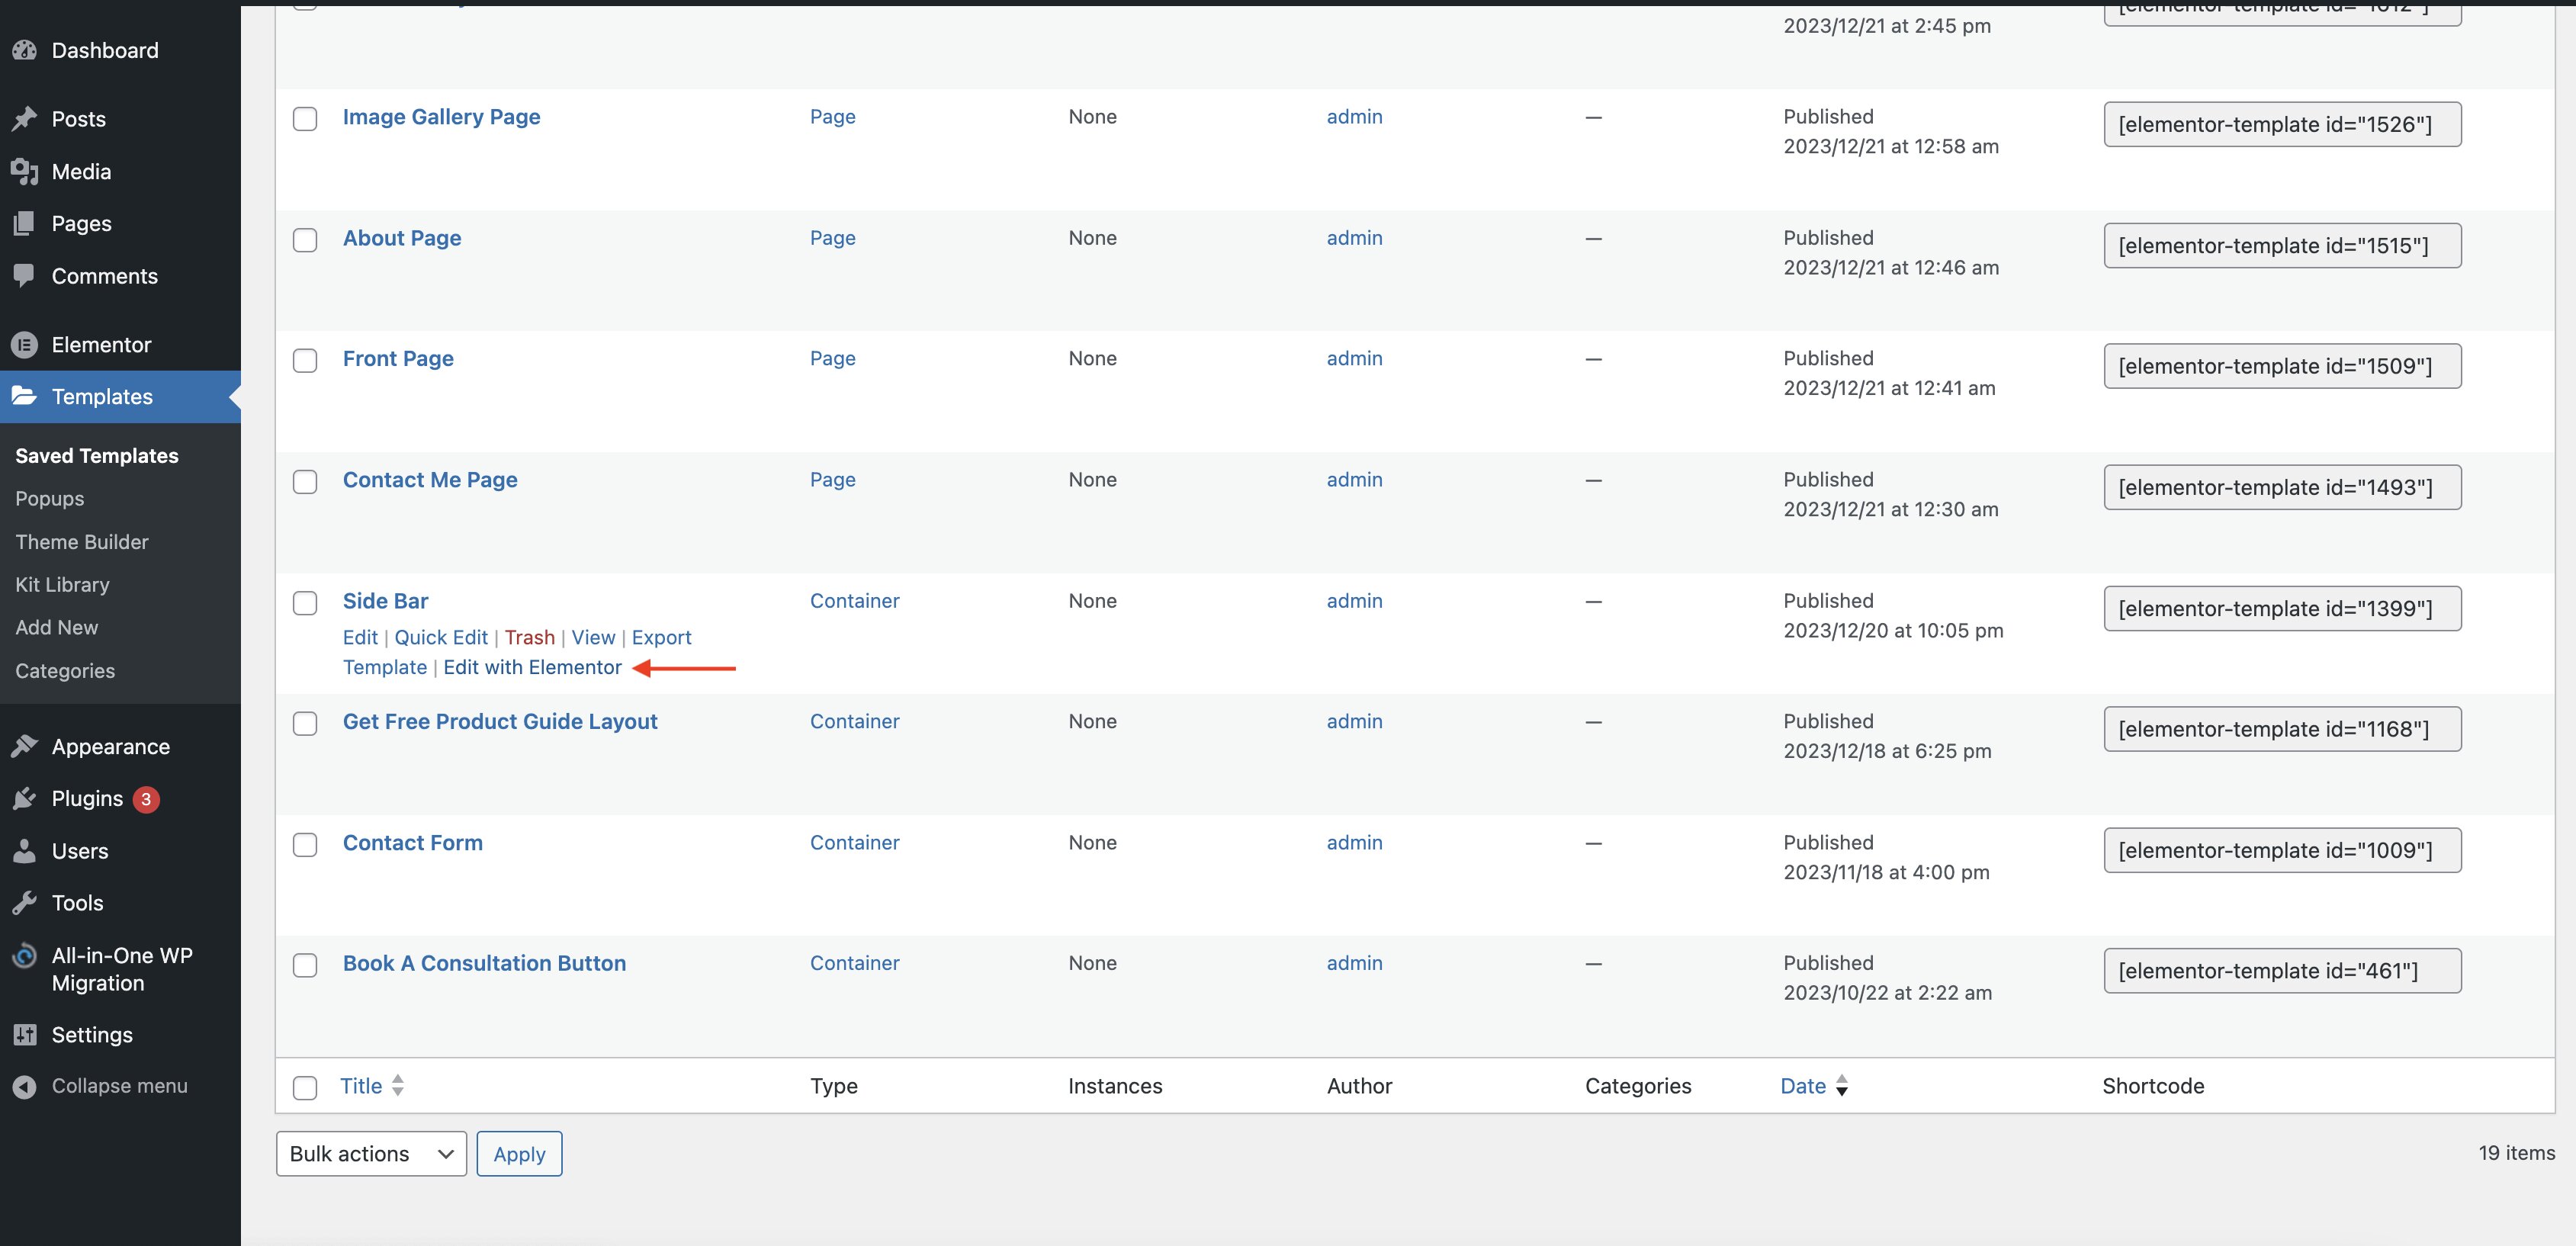
Task: Sort templates by Title column arrow
Action: point(397,1086)
